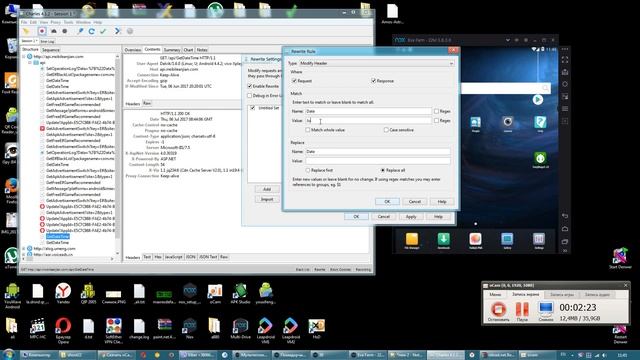Click the blue tools icon in Charles toolbar

point(118,31)
